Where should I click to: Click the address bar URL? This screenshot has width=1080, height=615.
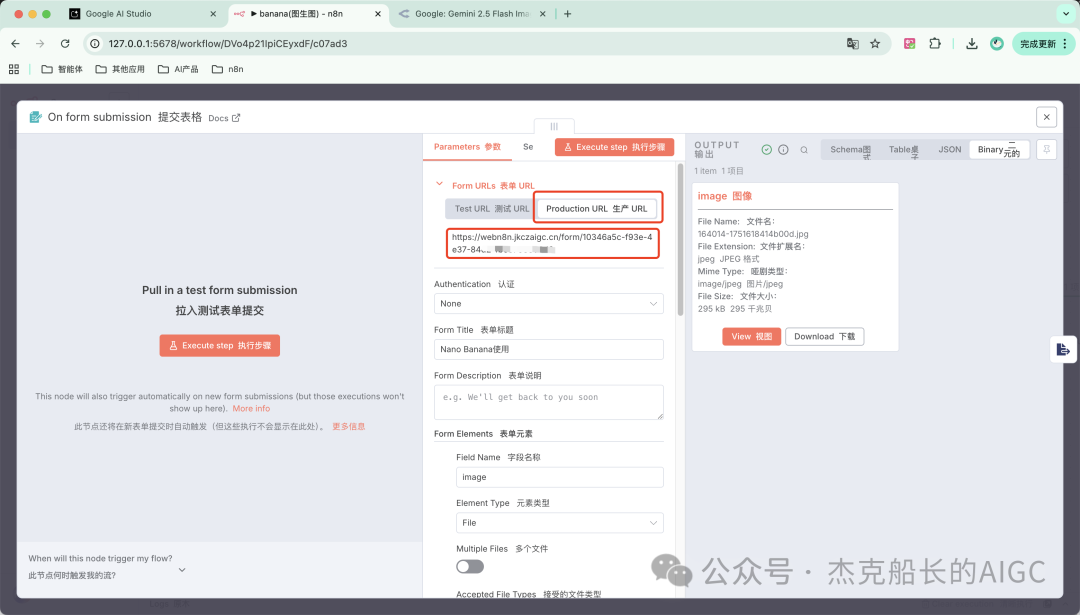[x=228, y=43]
